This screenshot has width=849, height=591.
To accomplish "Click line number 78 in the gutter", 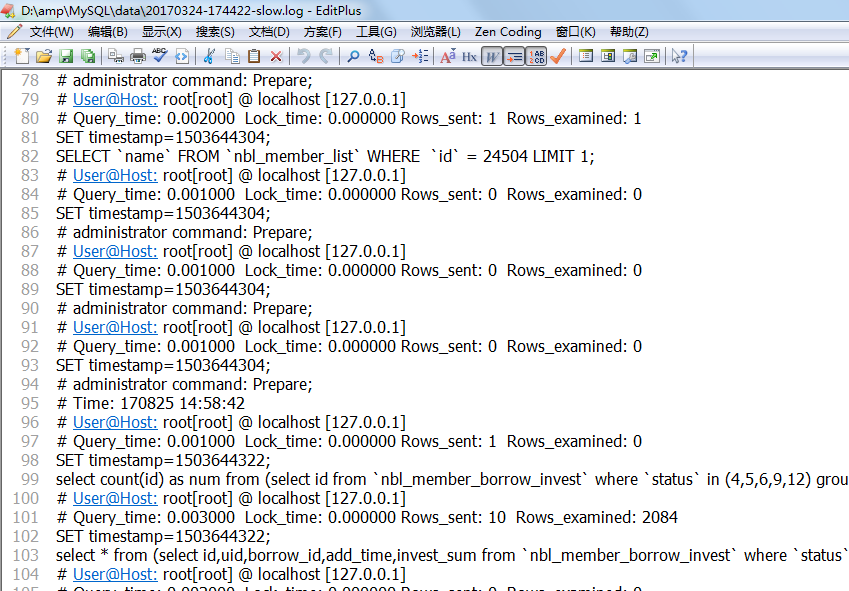I will point(30,81).
